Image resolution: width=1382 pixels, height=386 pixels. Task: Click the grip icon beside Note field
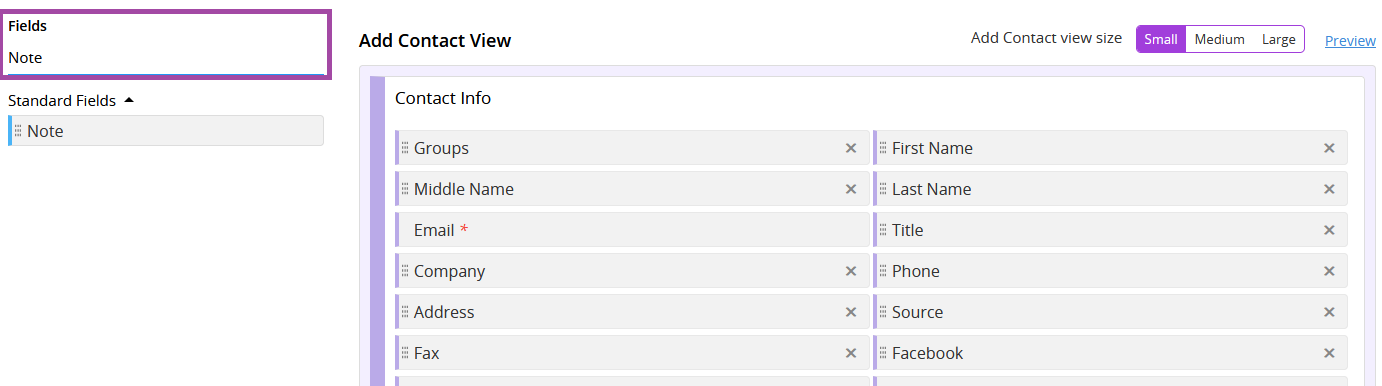click(x=18, y=131)
